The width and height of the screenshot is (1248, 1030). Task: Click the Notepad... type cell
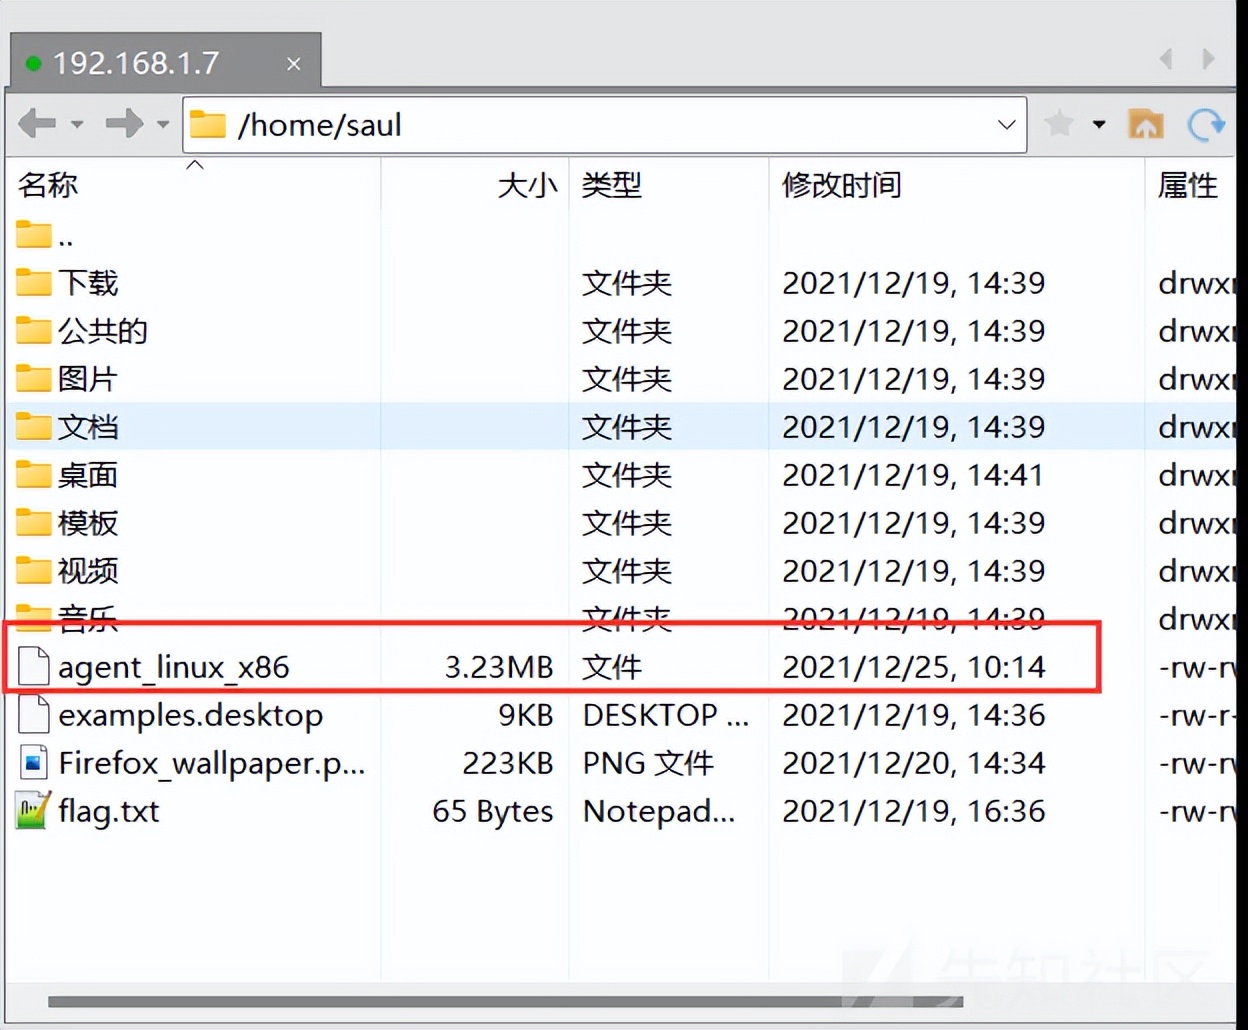pyautogui.click(x=659, y=811)
